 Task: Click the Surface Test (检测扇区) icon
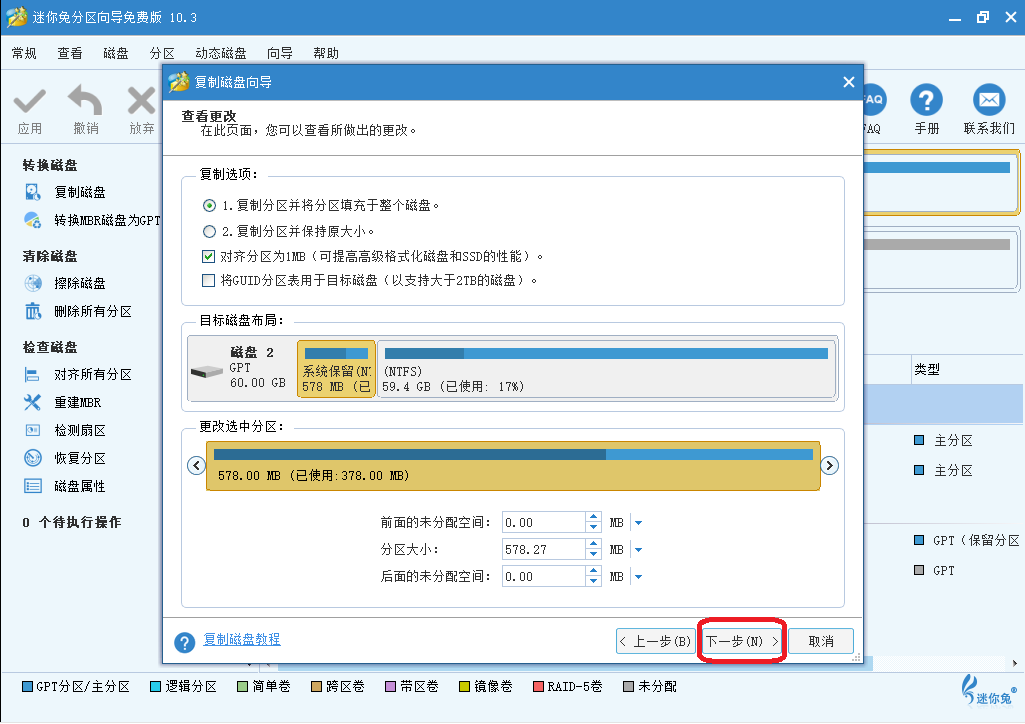(x=33, y=430)
